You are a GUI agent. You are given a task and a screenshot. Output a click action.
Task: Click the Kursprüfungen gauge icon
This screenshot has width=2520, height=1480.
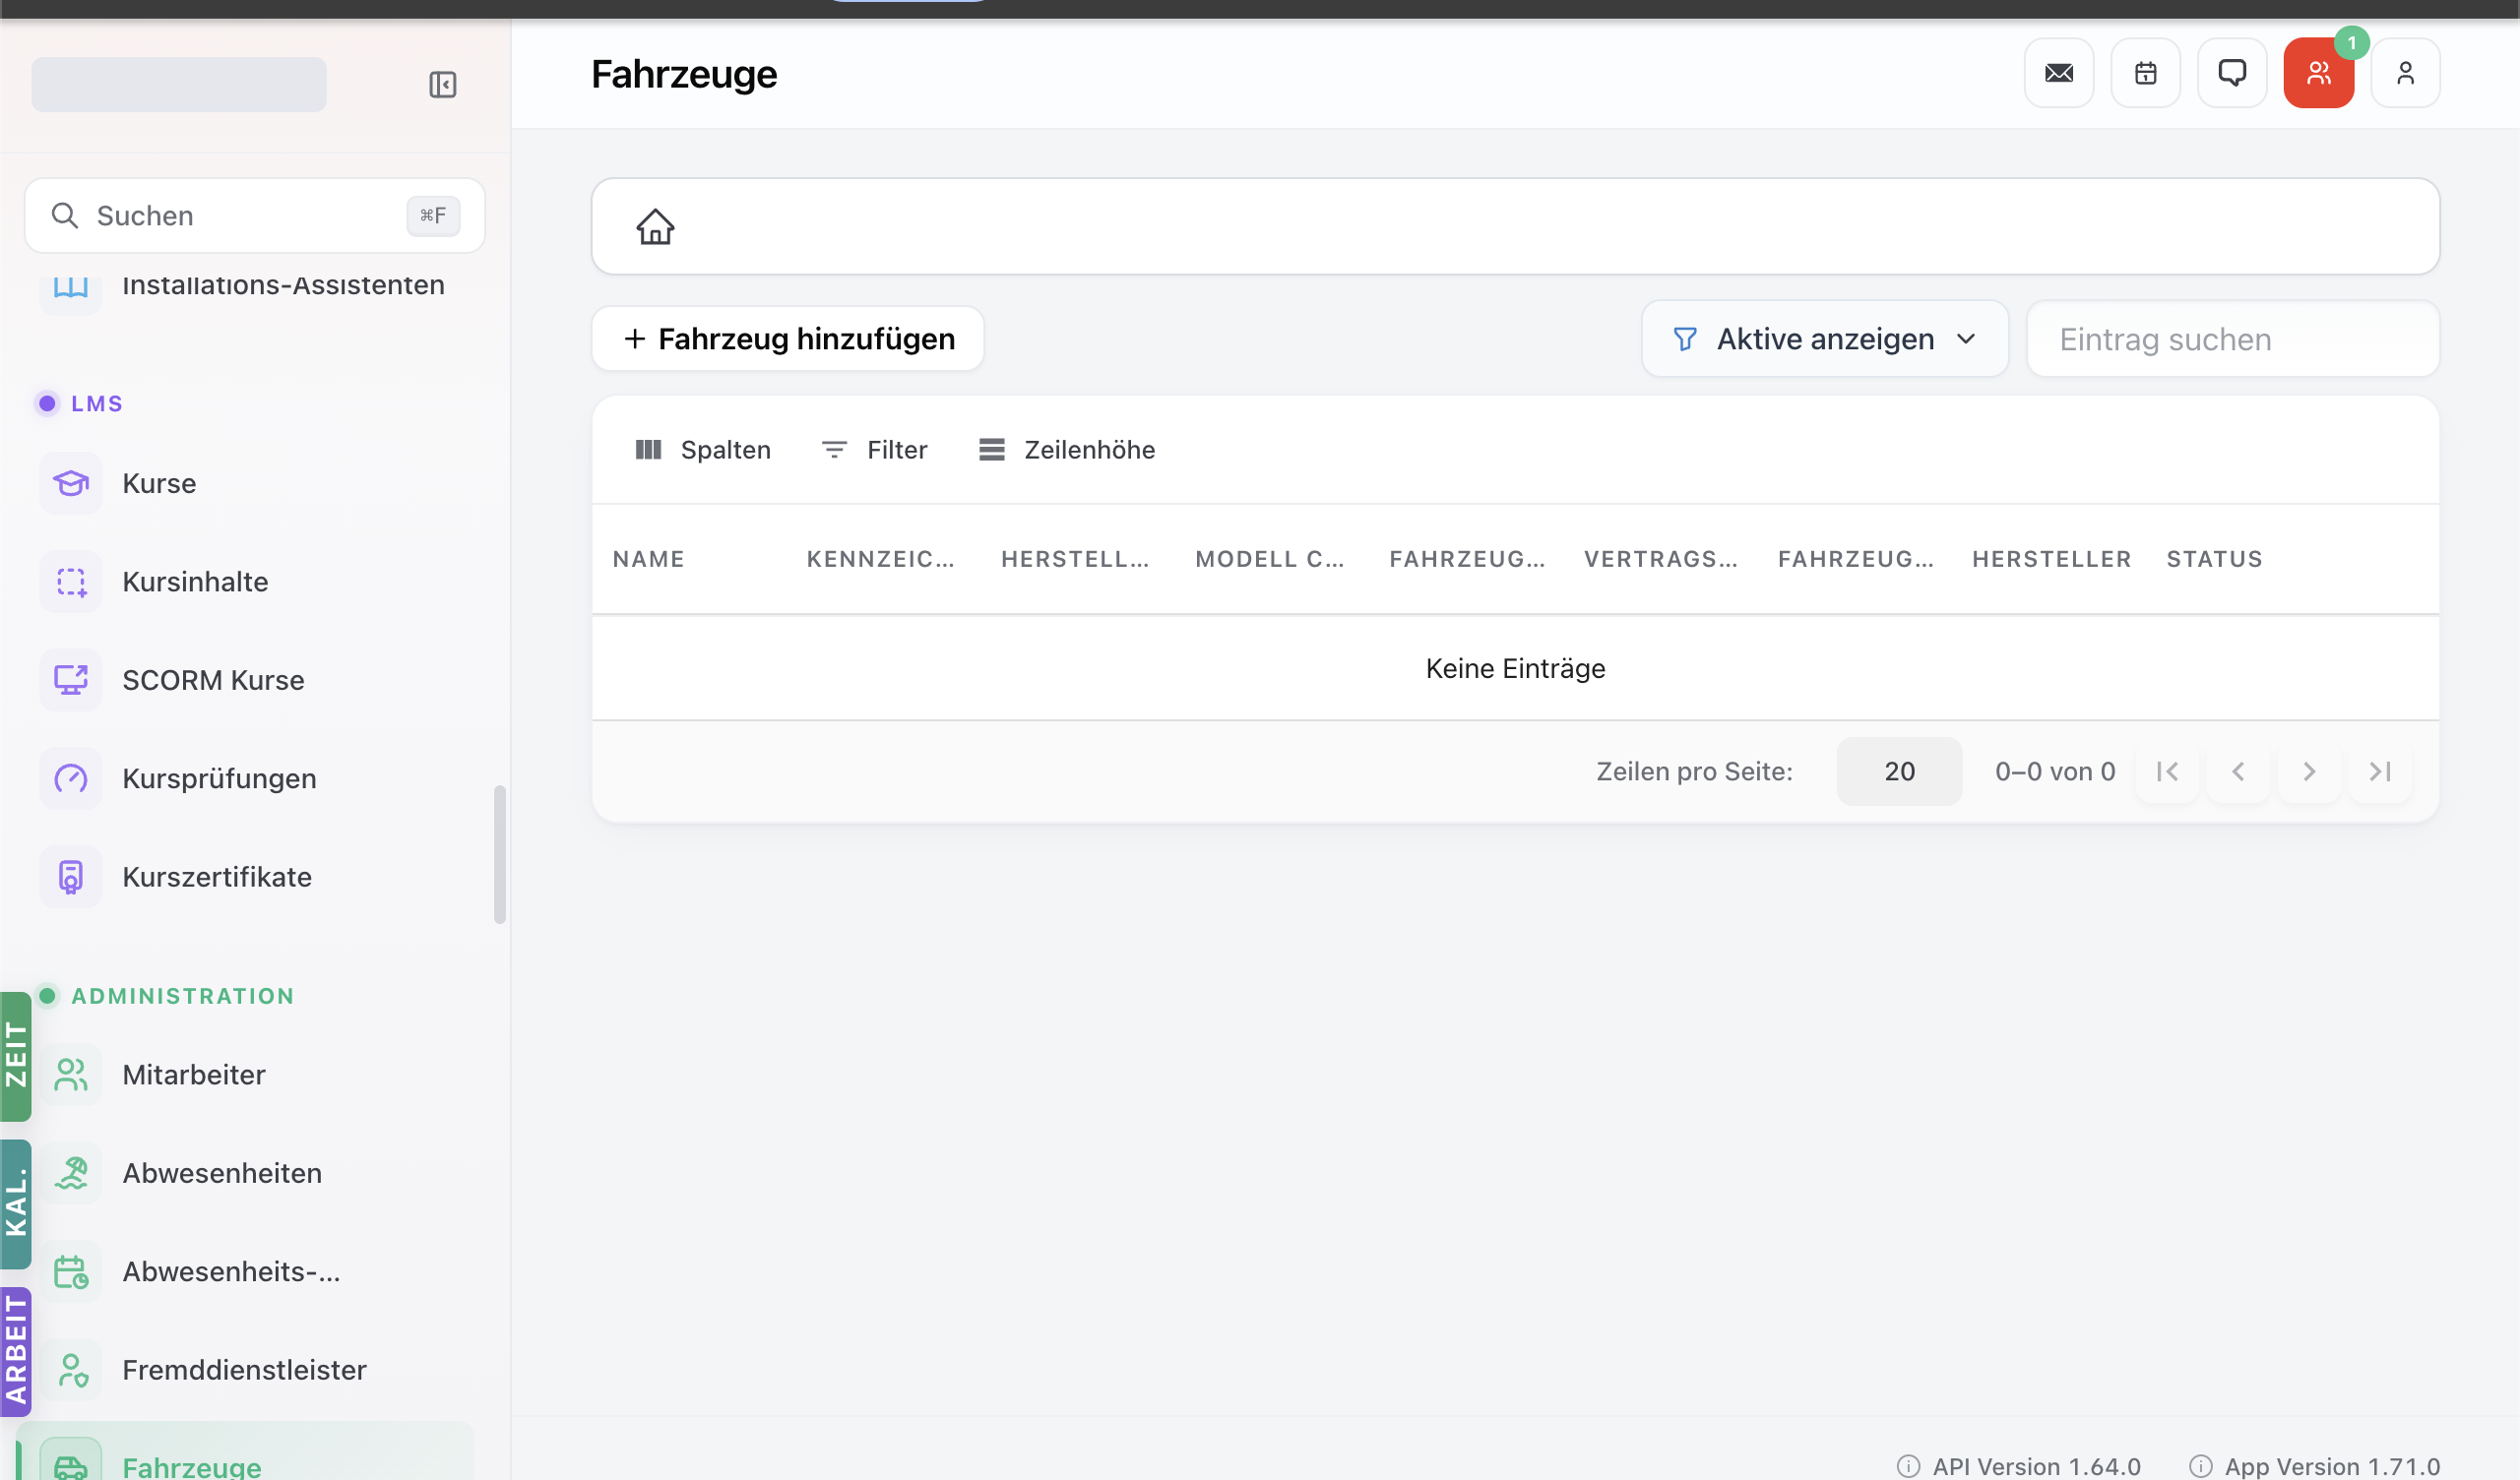[71, 778]
